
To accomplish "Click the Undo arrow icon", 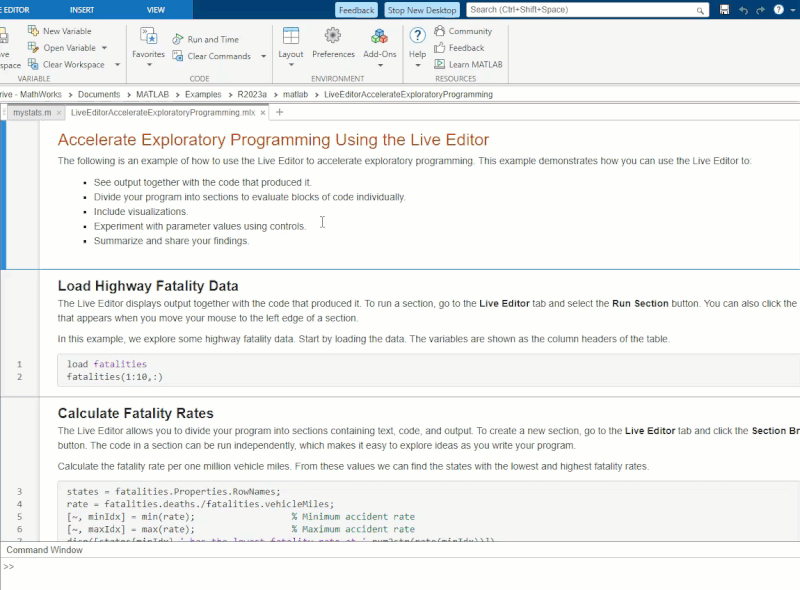I will [x=742, y=10].
